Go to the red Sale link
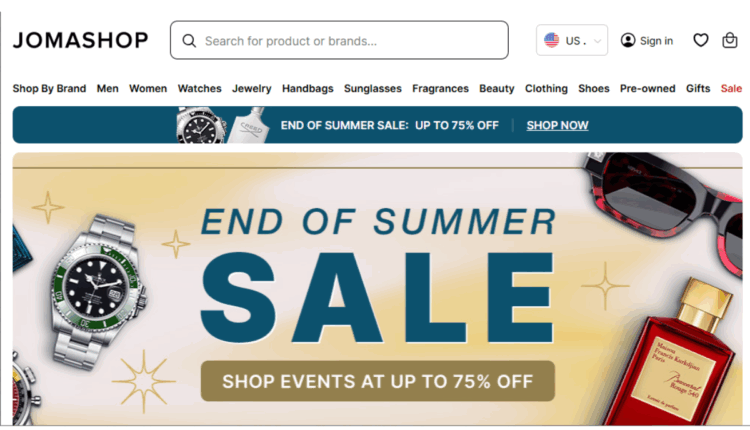 click(731, 88)
